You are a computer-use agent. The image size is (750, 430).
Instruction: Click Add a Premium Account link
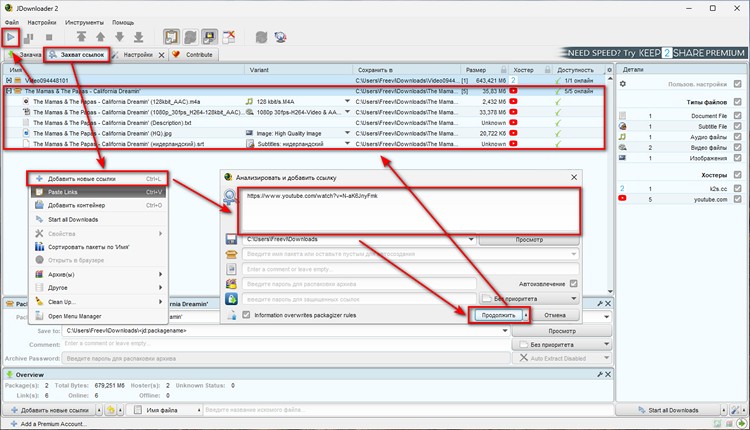coord(48,424)
